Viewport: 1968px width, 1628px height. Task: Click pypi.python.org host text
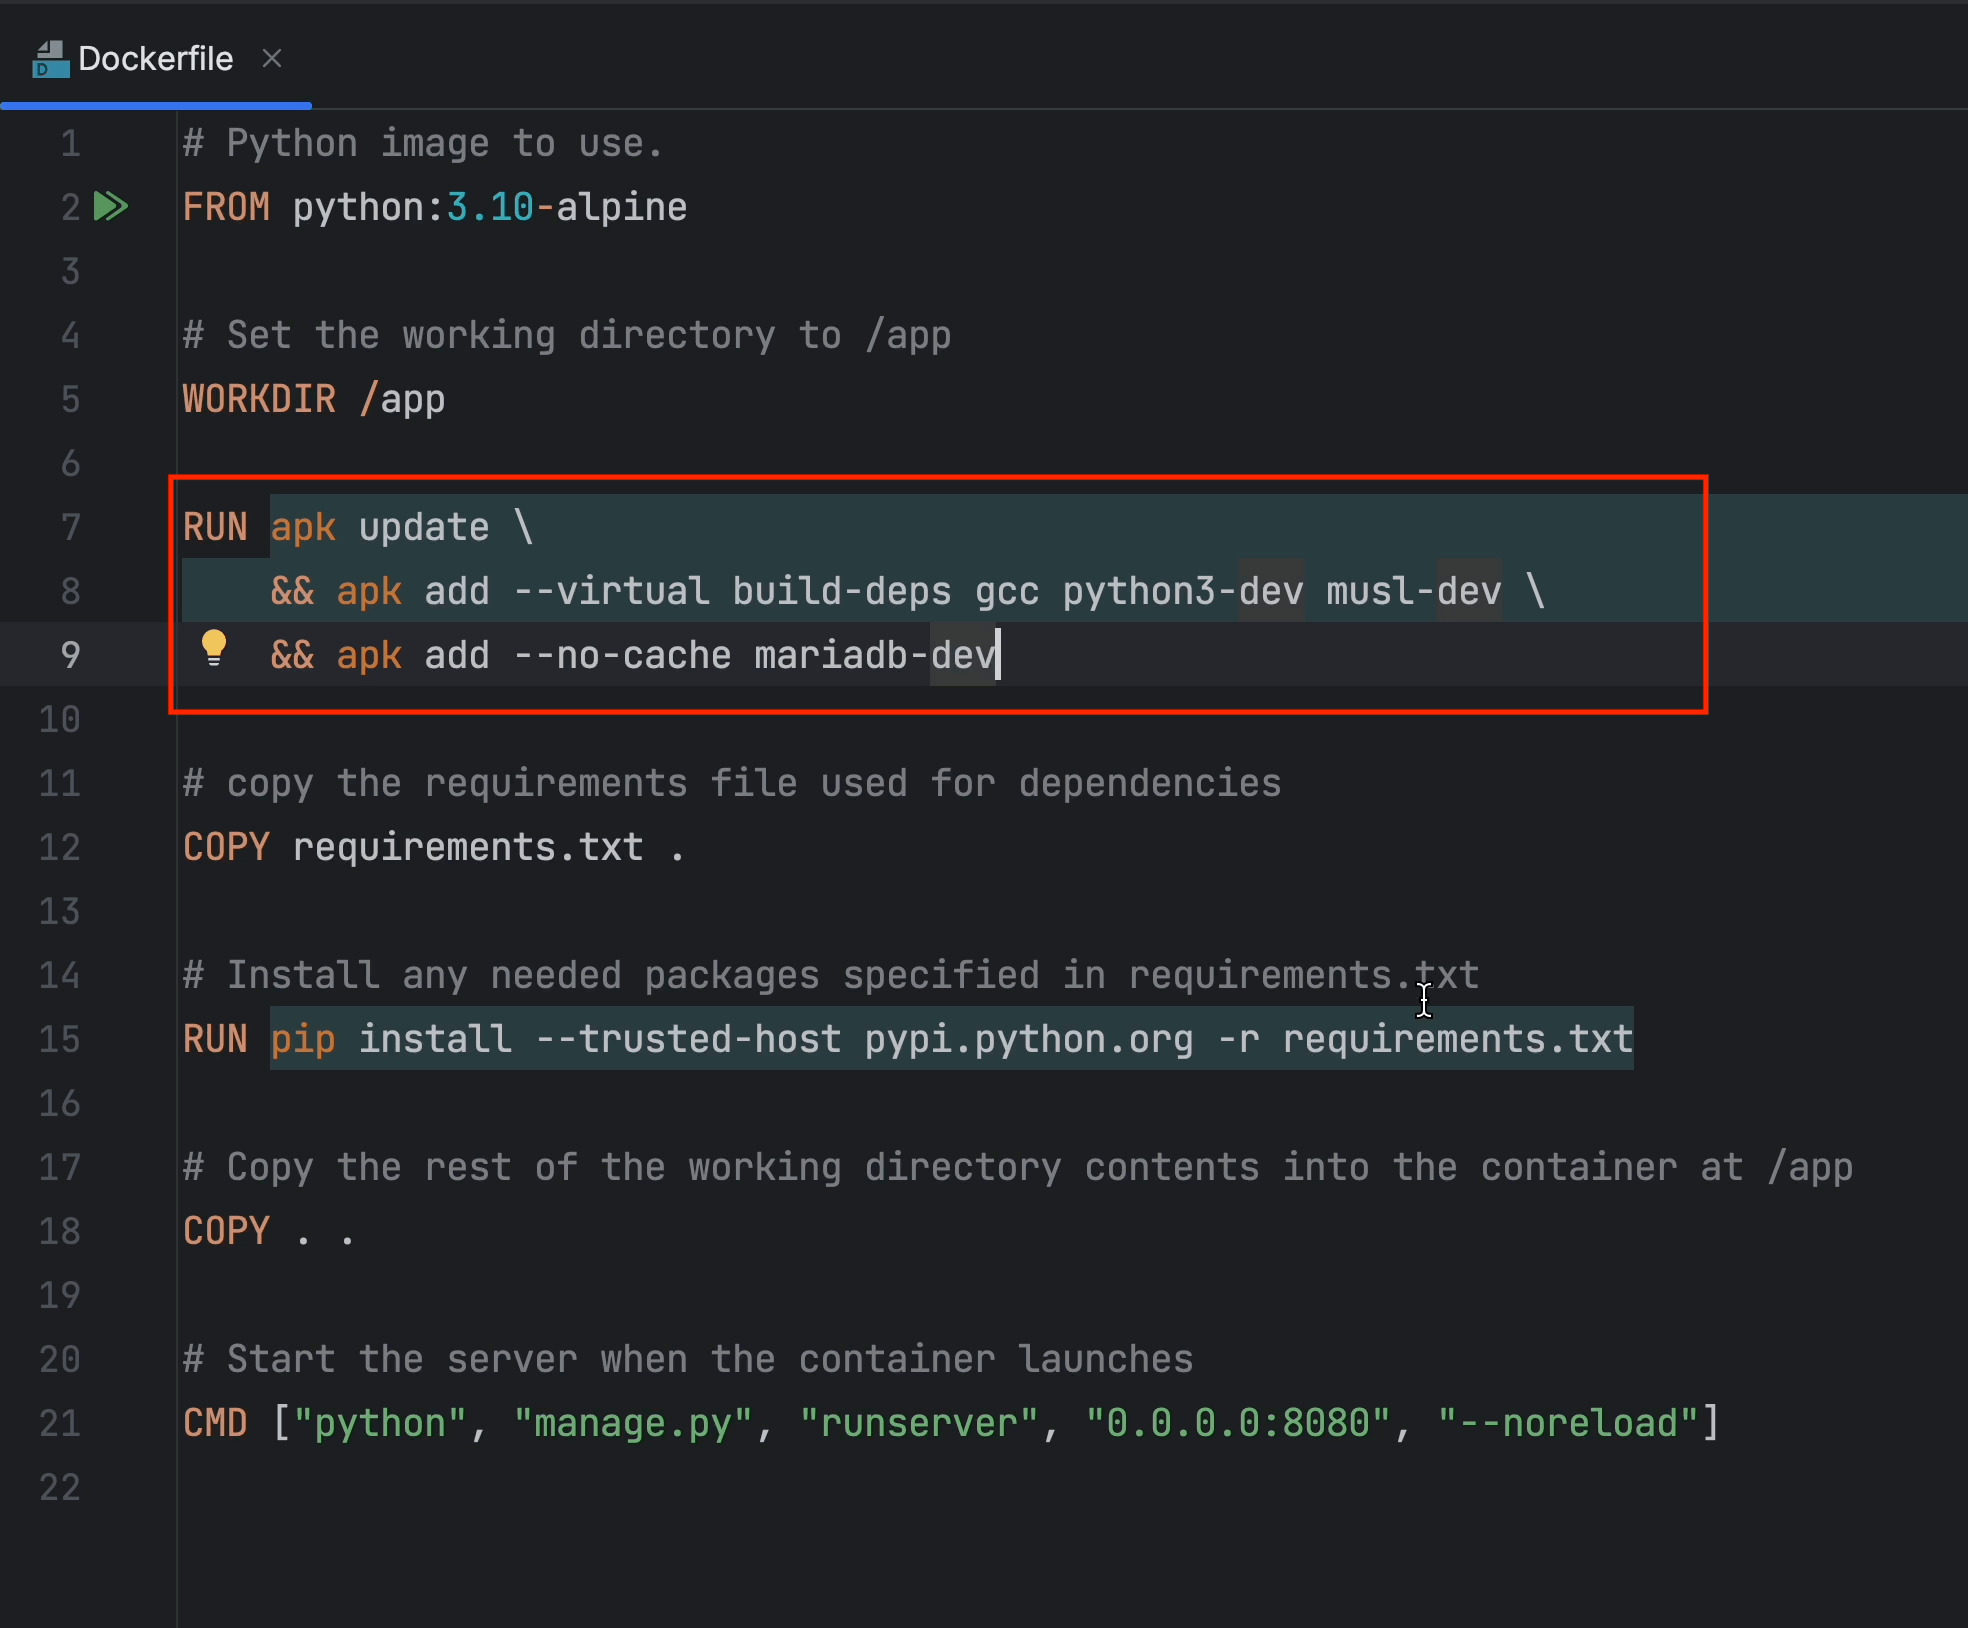(1029, 1039)
